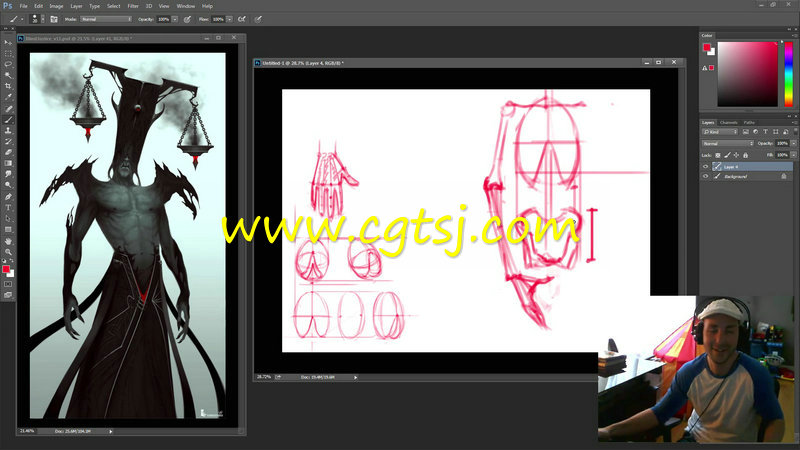Image resolution: width=800 pixels, height=450 pixels.
Task: Open the tool preset picker arrow
Action: point(22,19)
